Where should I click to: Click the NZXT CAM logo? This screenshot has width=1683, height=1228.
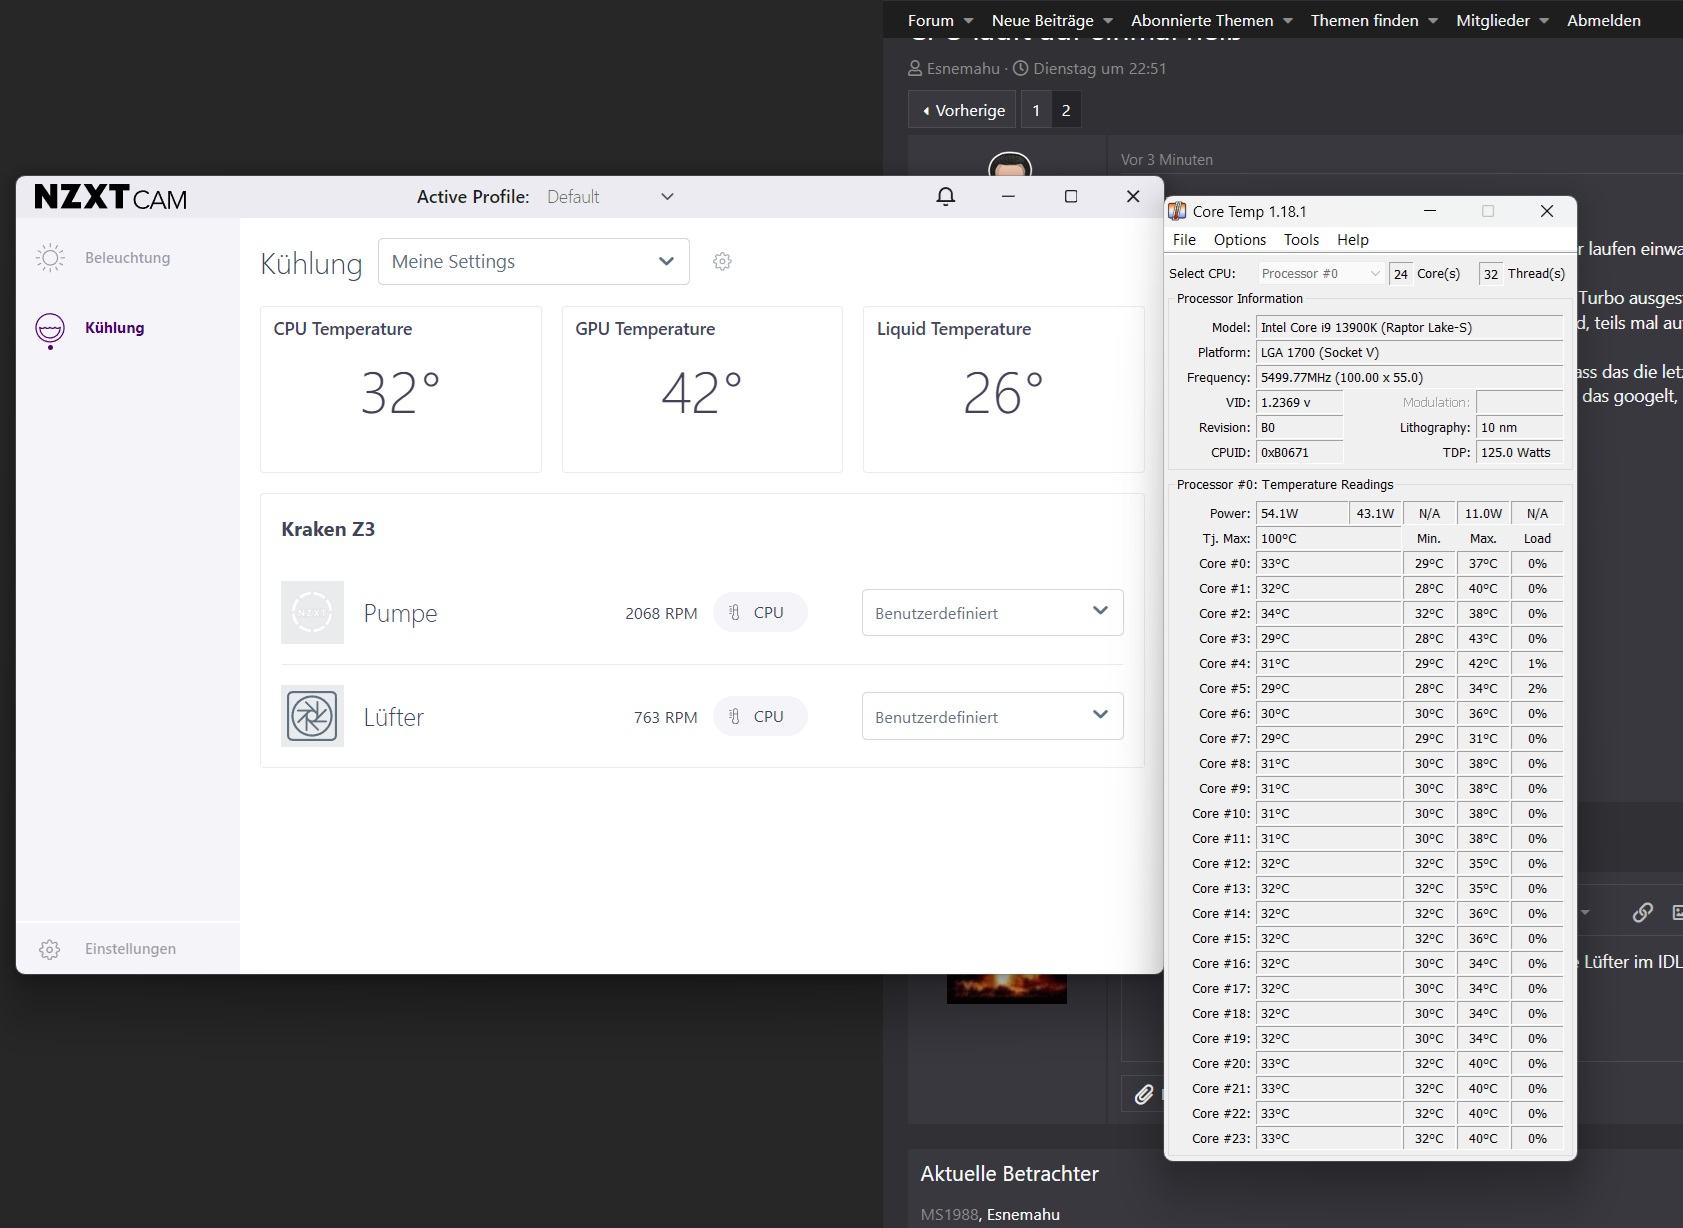[110, 197]
